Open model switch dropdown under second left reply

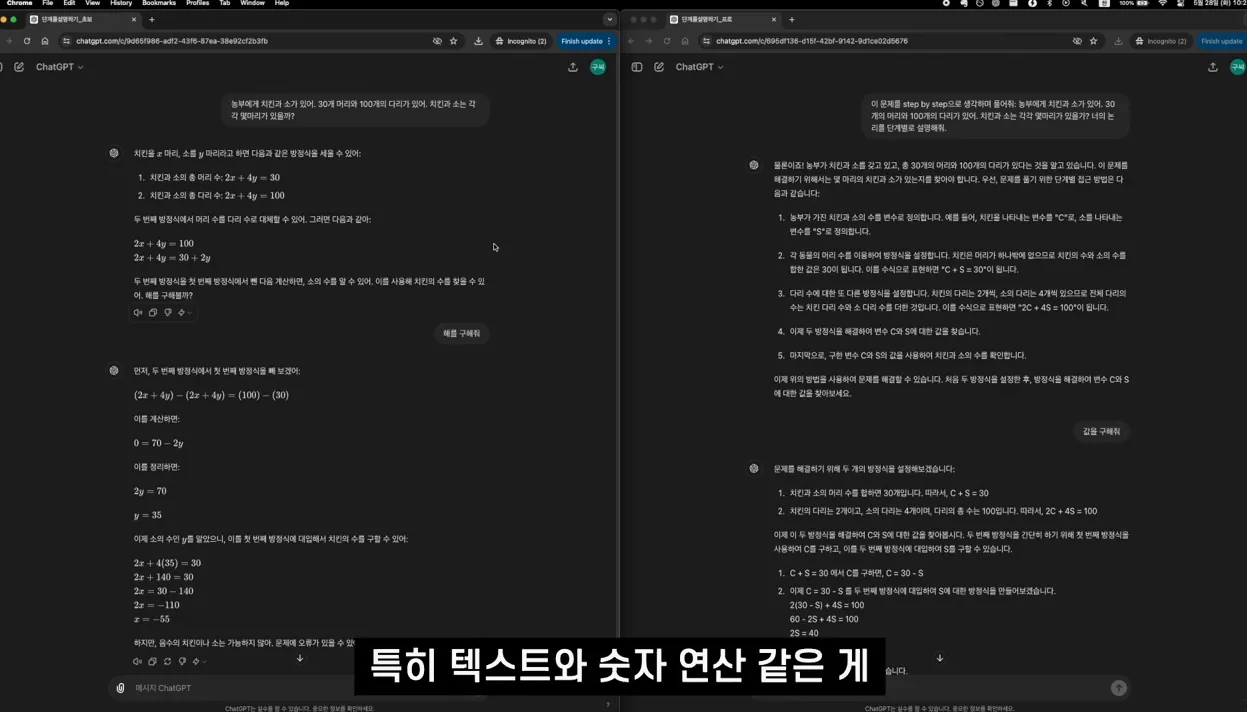click(199, 661)
